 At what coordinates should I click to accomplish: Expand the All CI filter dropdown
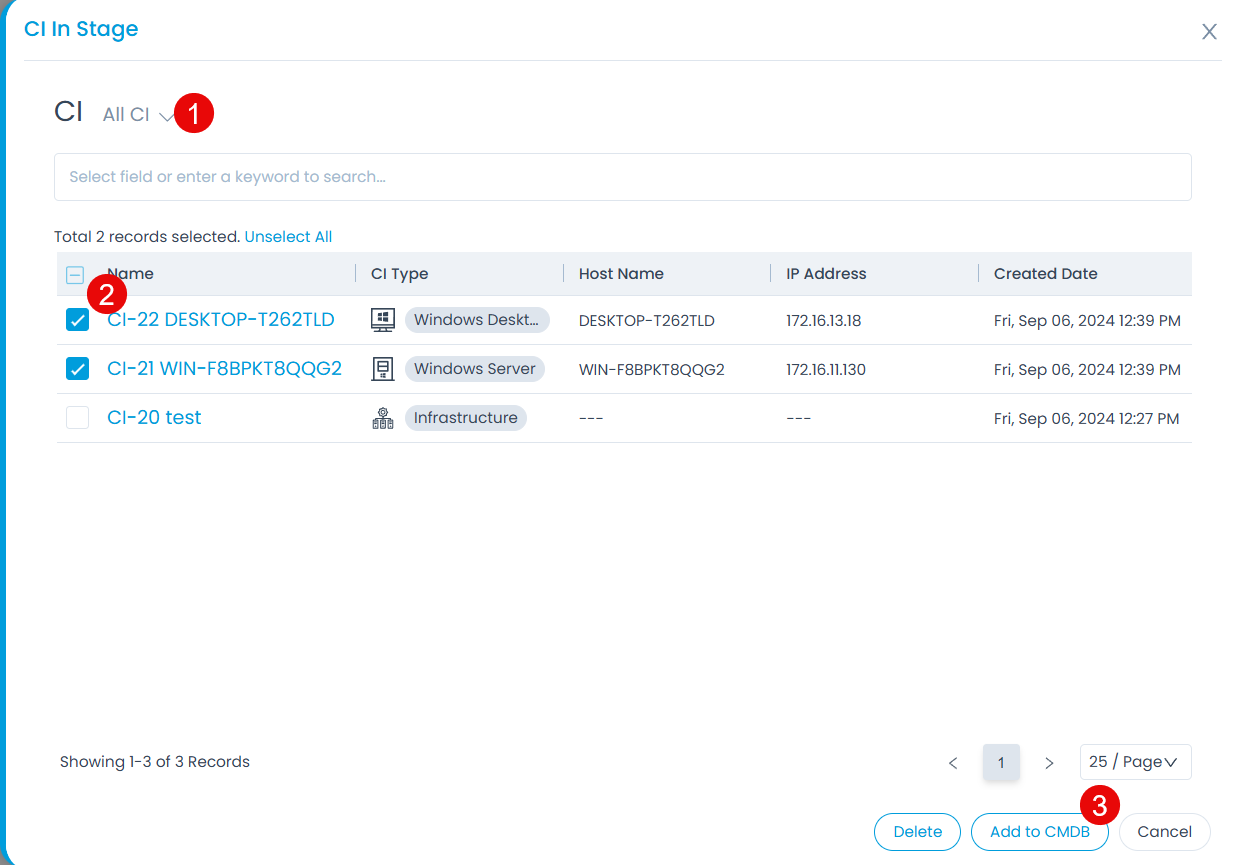(137, 116)
